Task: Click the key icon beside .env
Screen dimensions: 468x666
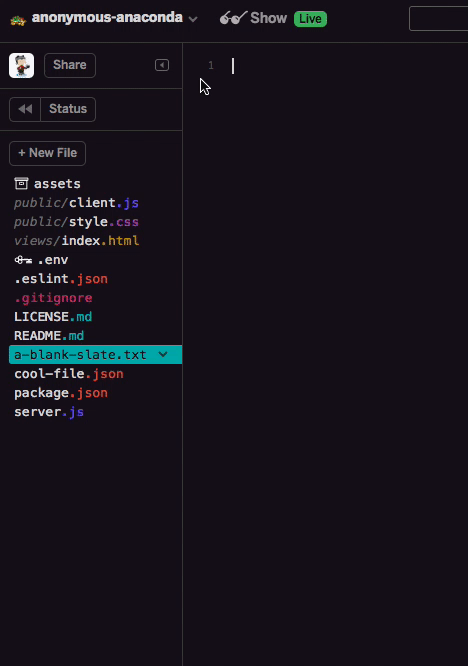Action: (23, 260)
